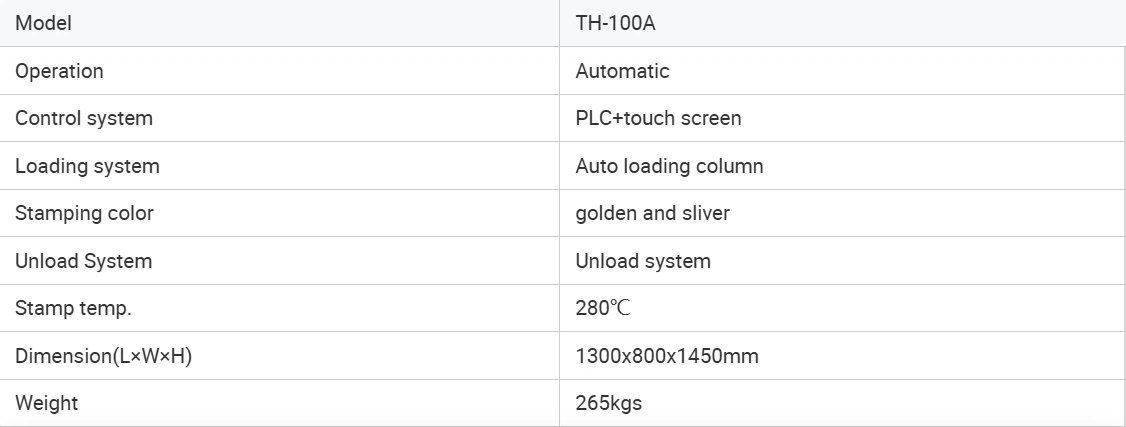Select the TH-100A model value

tap(615, 23)
